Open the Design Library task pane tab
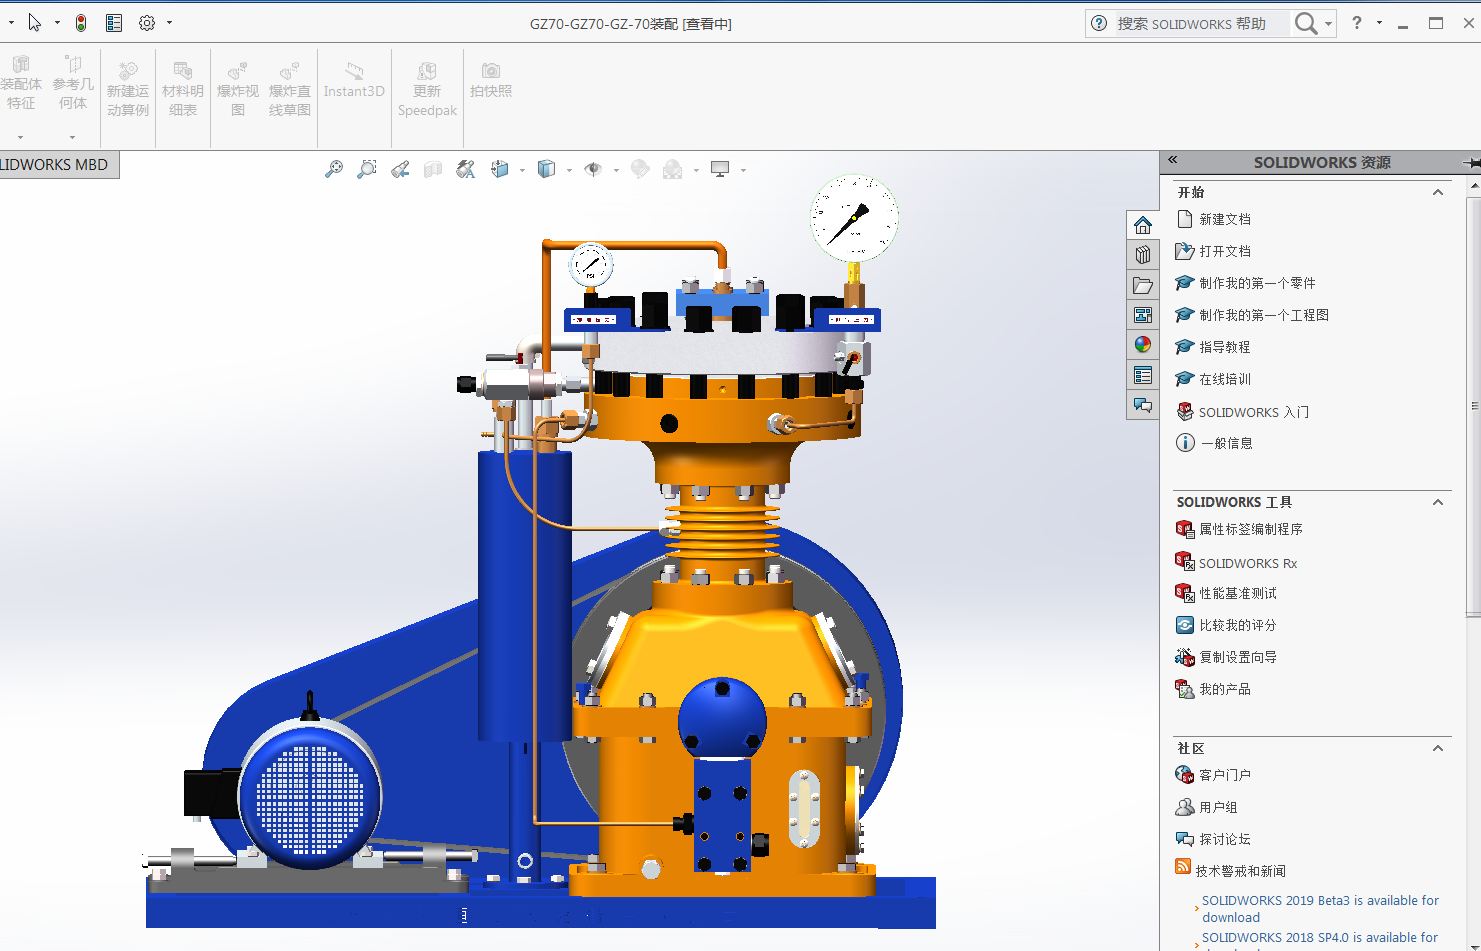 [x=1143, y=255]
